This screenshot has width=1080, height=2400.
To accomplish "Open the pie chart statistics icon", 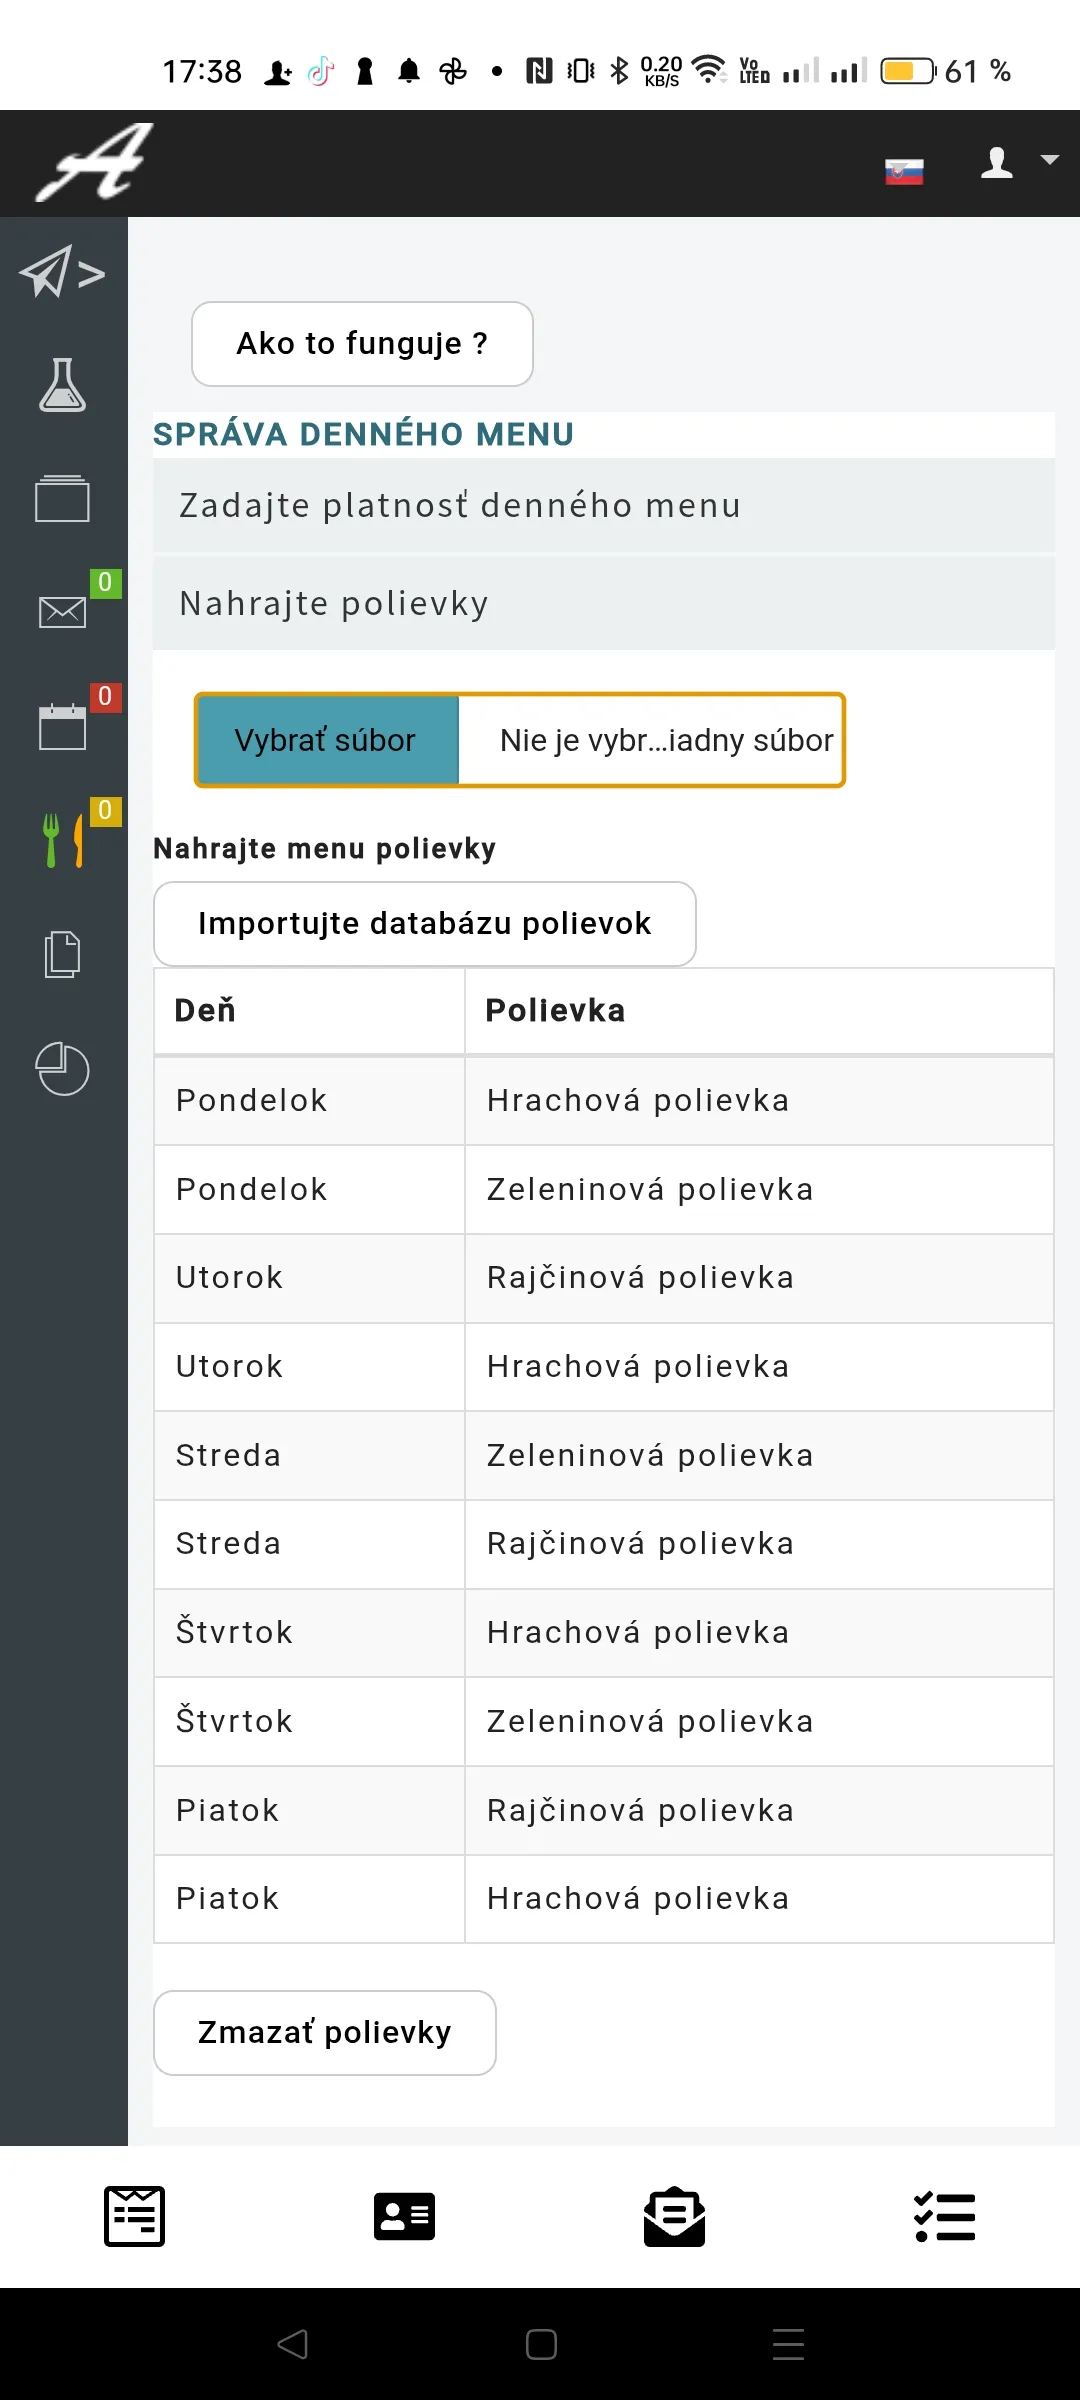I will [62, 1069].
